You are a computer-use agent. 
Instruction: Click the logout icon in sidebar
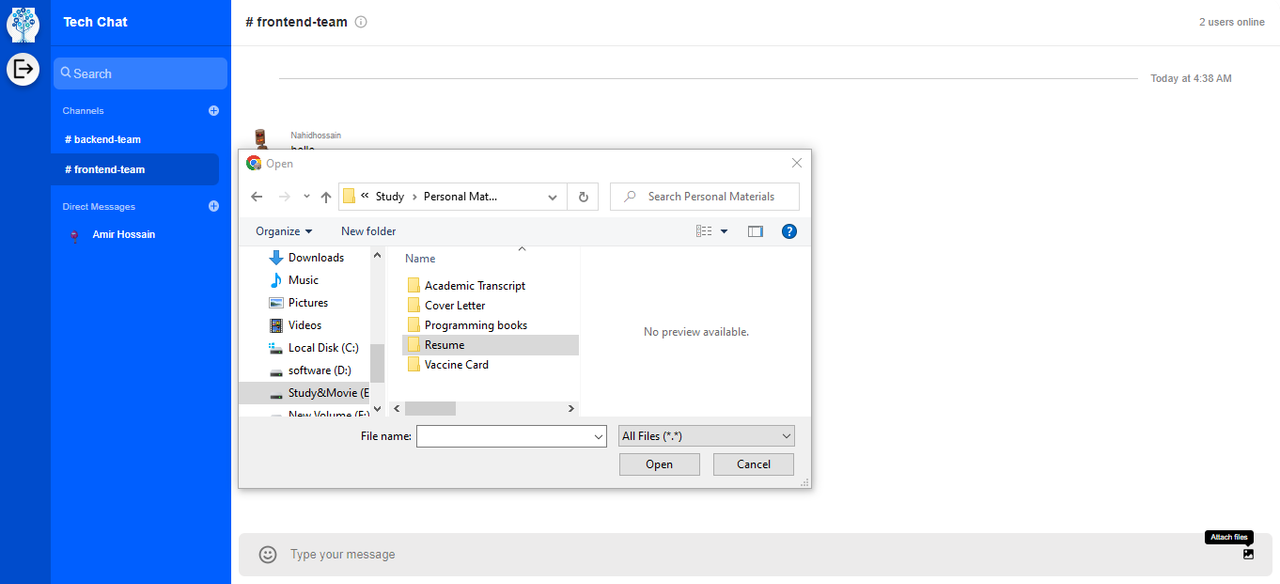coord(23,69)
